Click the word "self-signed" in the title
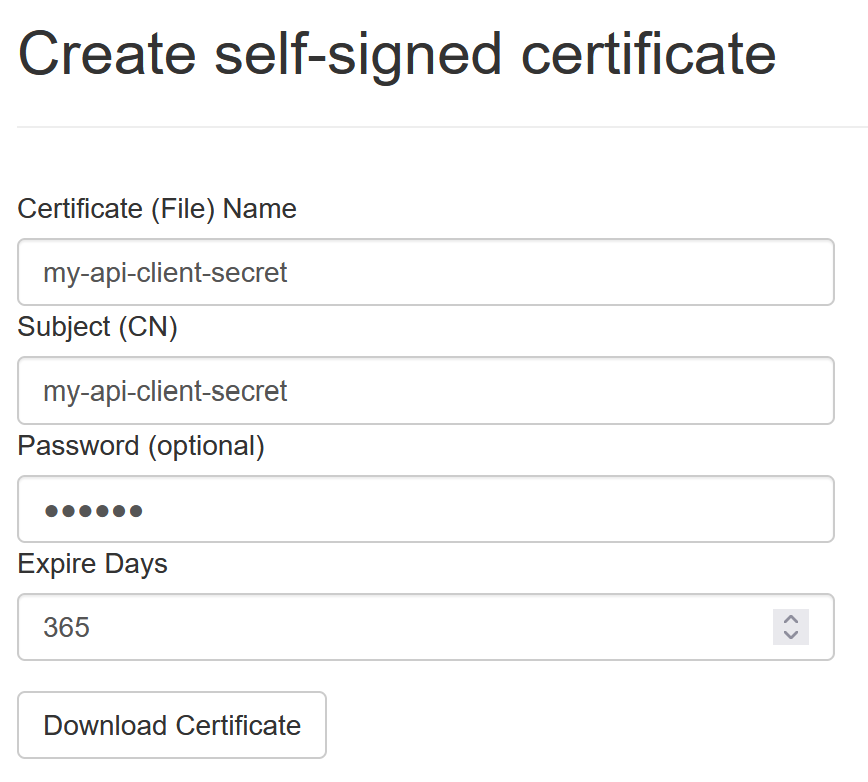 (x=357, y=54)
